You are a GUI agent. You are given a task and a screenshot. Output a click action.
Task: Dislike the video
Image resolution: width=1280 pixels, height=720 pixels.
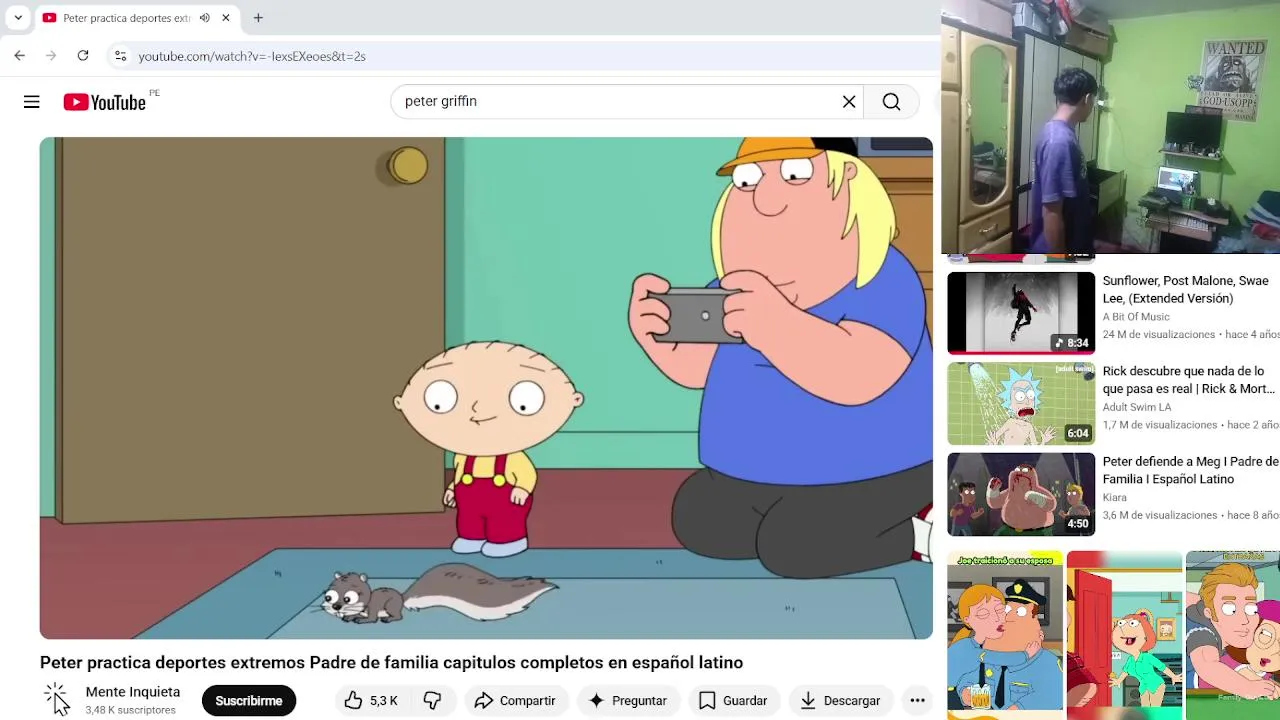(x=432, y=701)
